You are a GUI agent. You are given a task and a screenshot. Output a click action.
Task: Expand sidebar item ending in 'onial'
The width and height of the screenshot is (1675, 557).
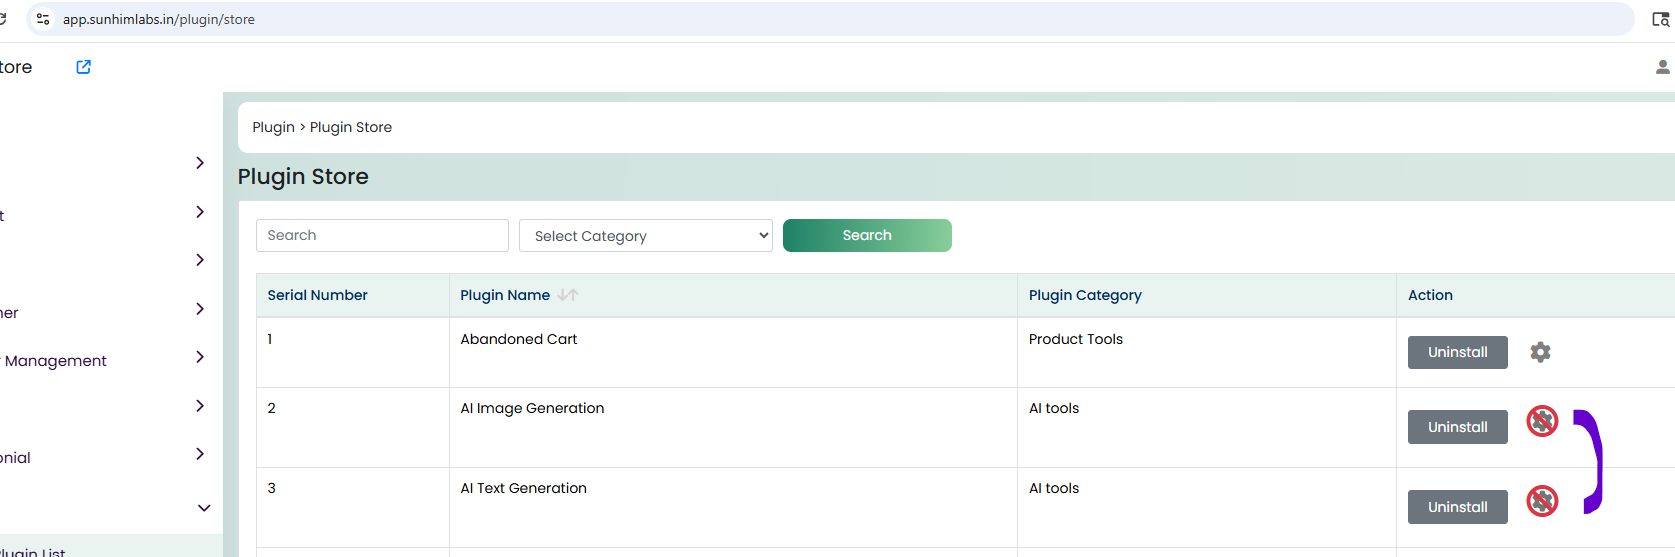200,454
